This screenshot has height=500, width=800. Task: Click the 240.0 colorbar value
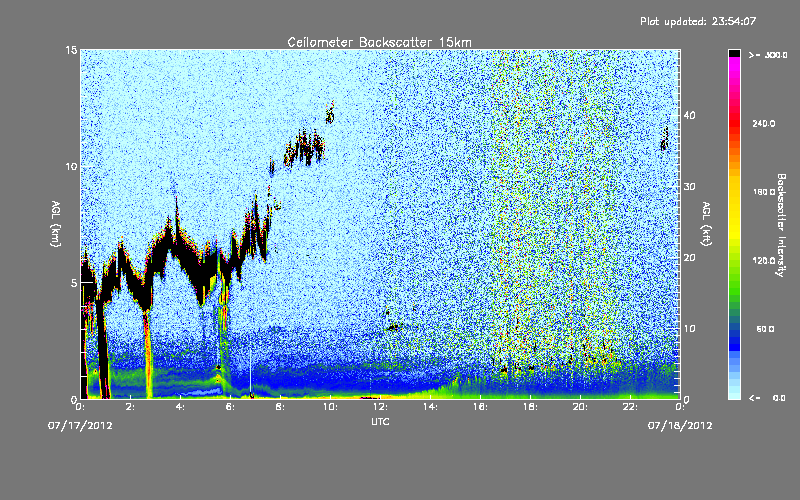(x=764, y=124)
